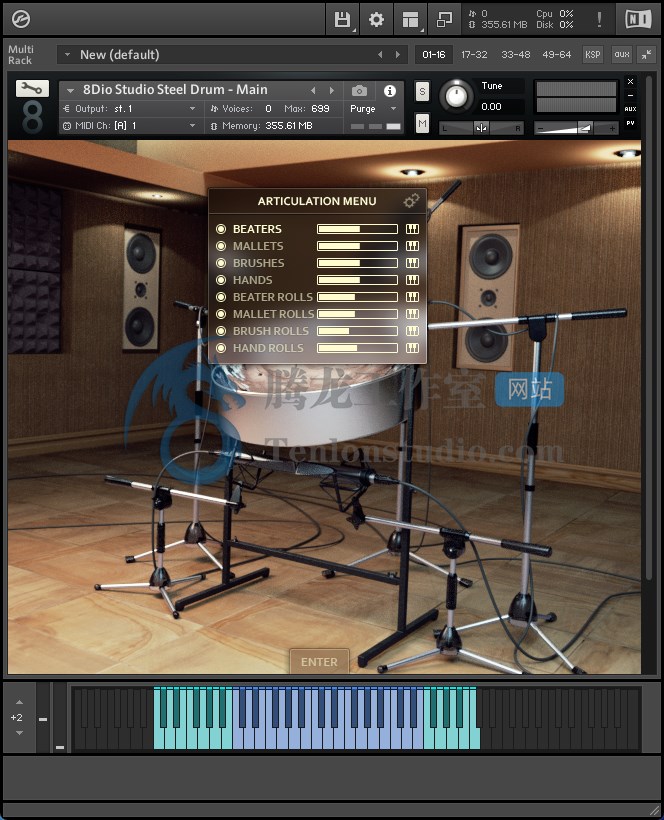
Task: Open the Purge dropdown menu
Action: (372, 109)
